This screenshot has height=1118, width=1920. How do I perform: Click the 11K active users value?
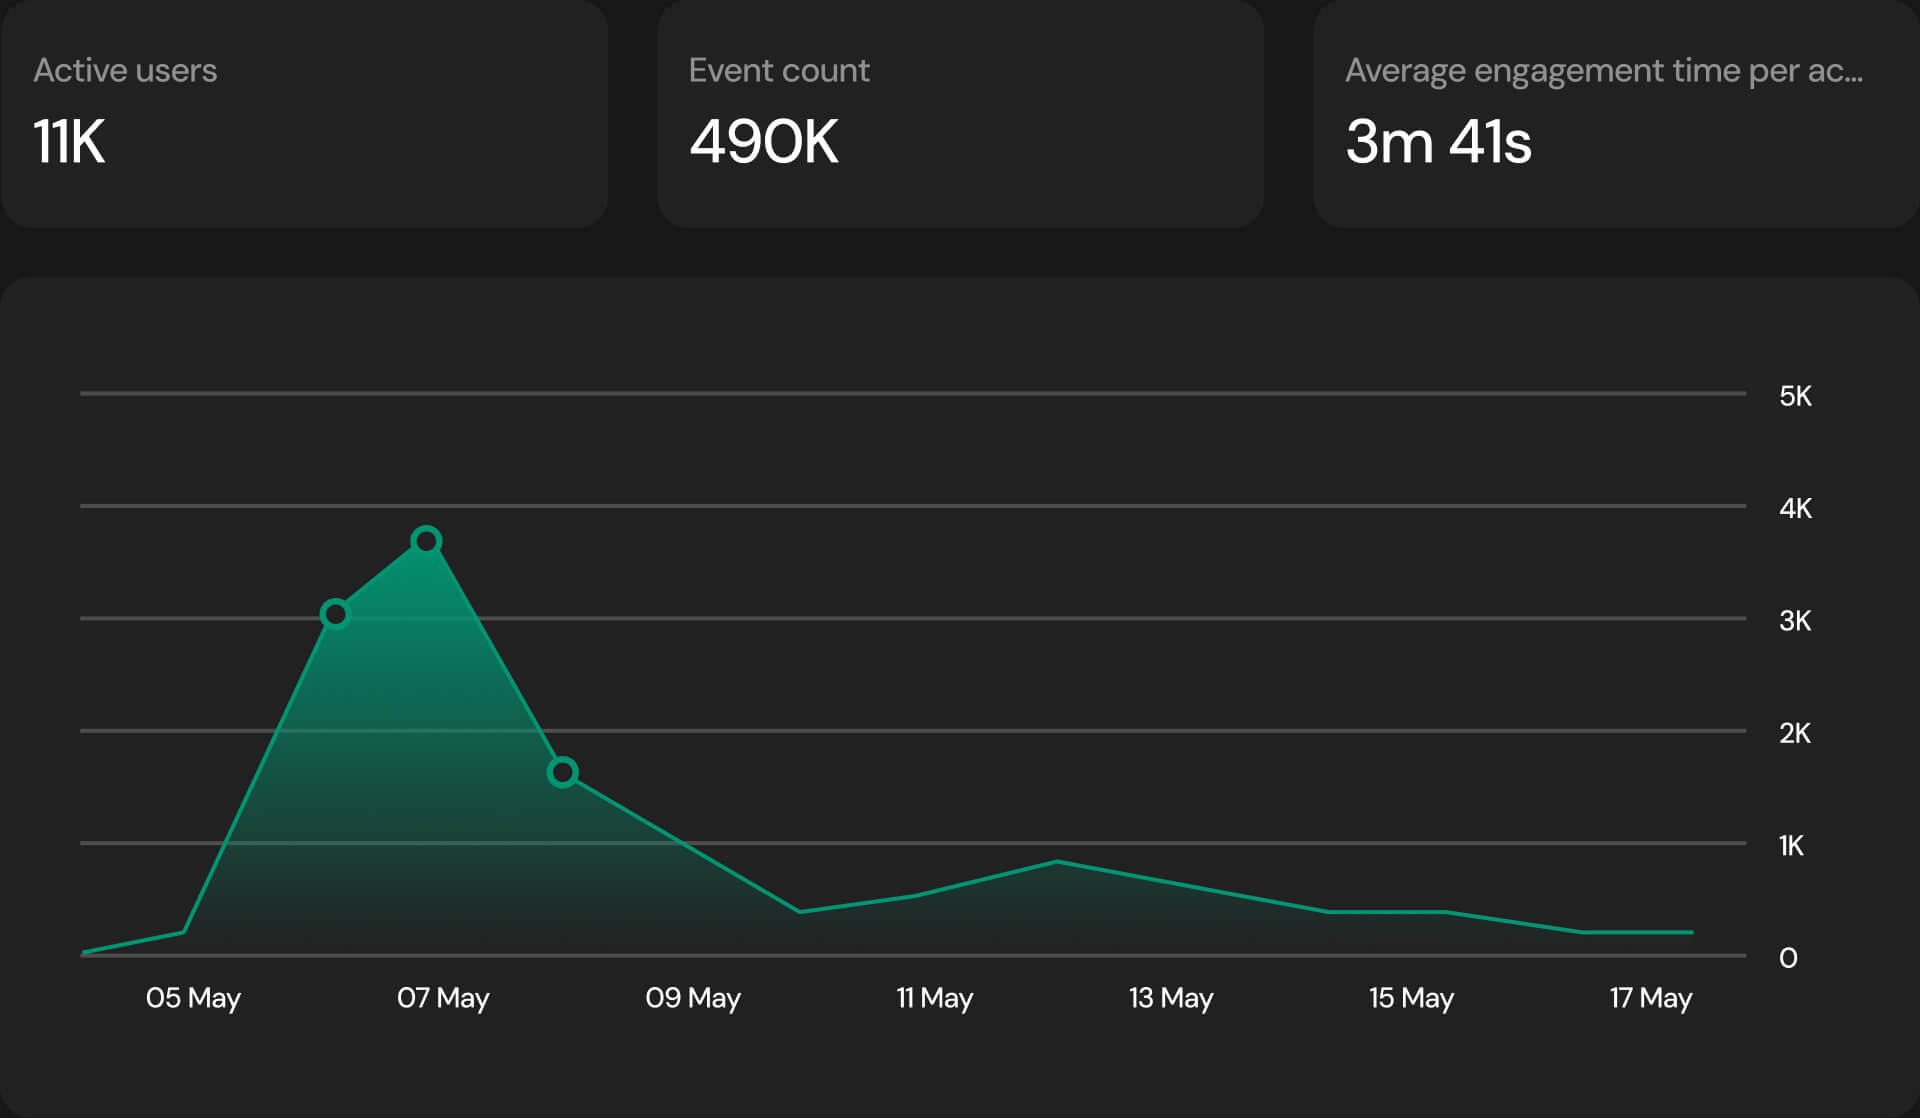click(x=69, y=141)
